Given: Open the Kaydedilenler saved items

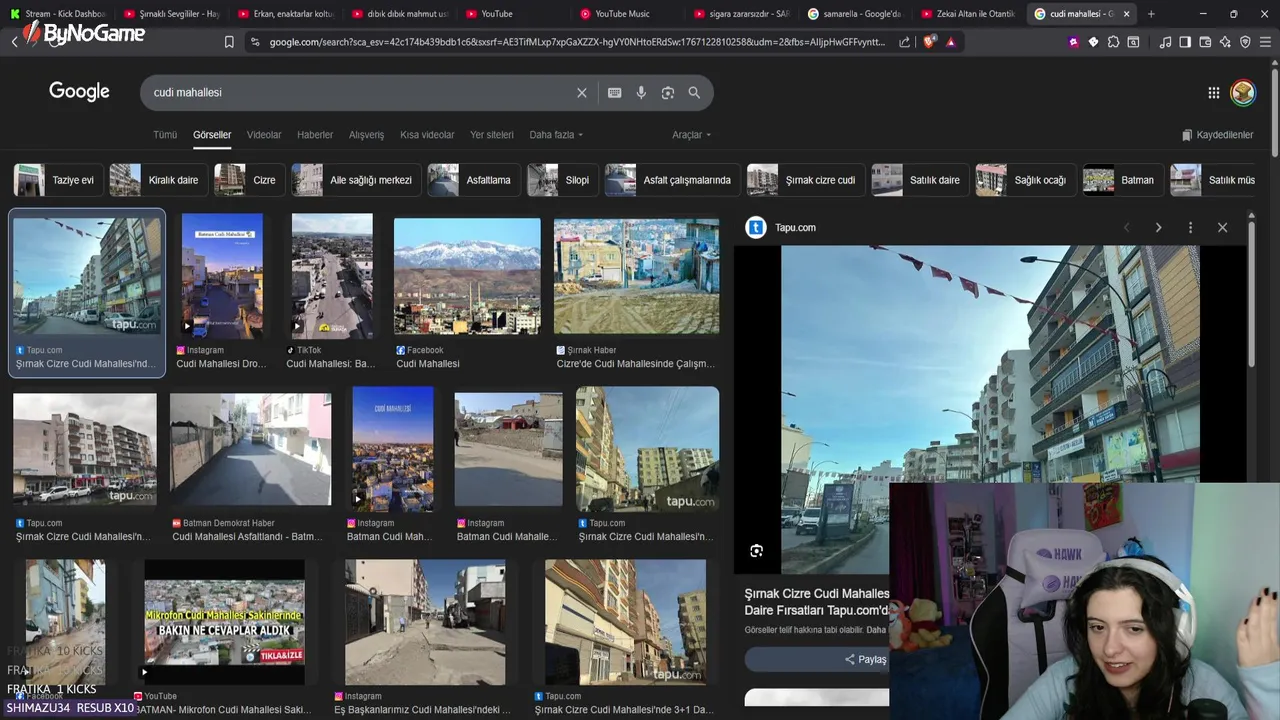Looking at the screenshot, I should click(1217, 135).
